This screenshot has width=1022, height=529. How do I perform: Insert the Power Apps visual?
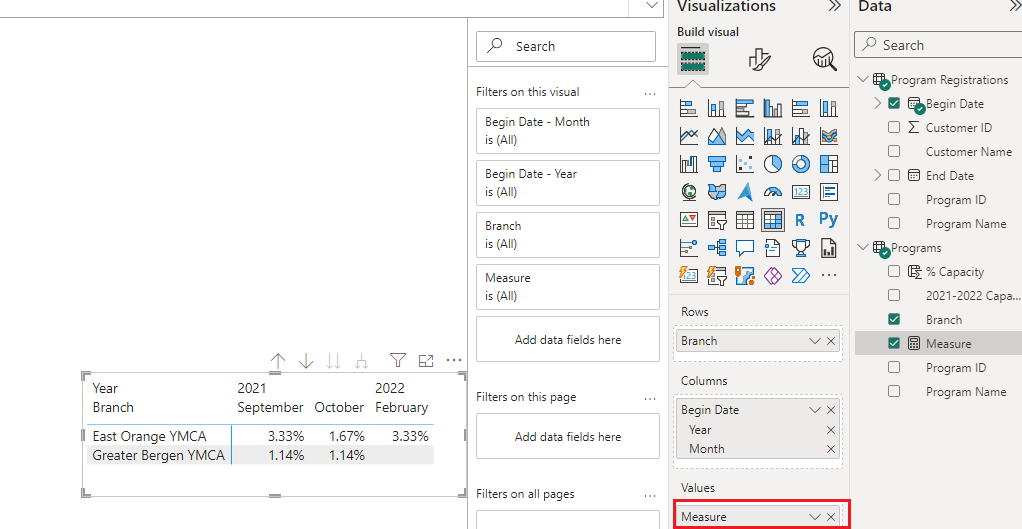773,276
